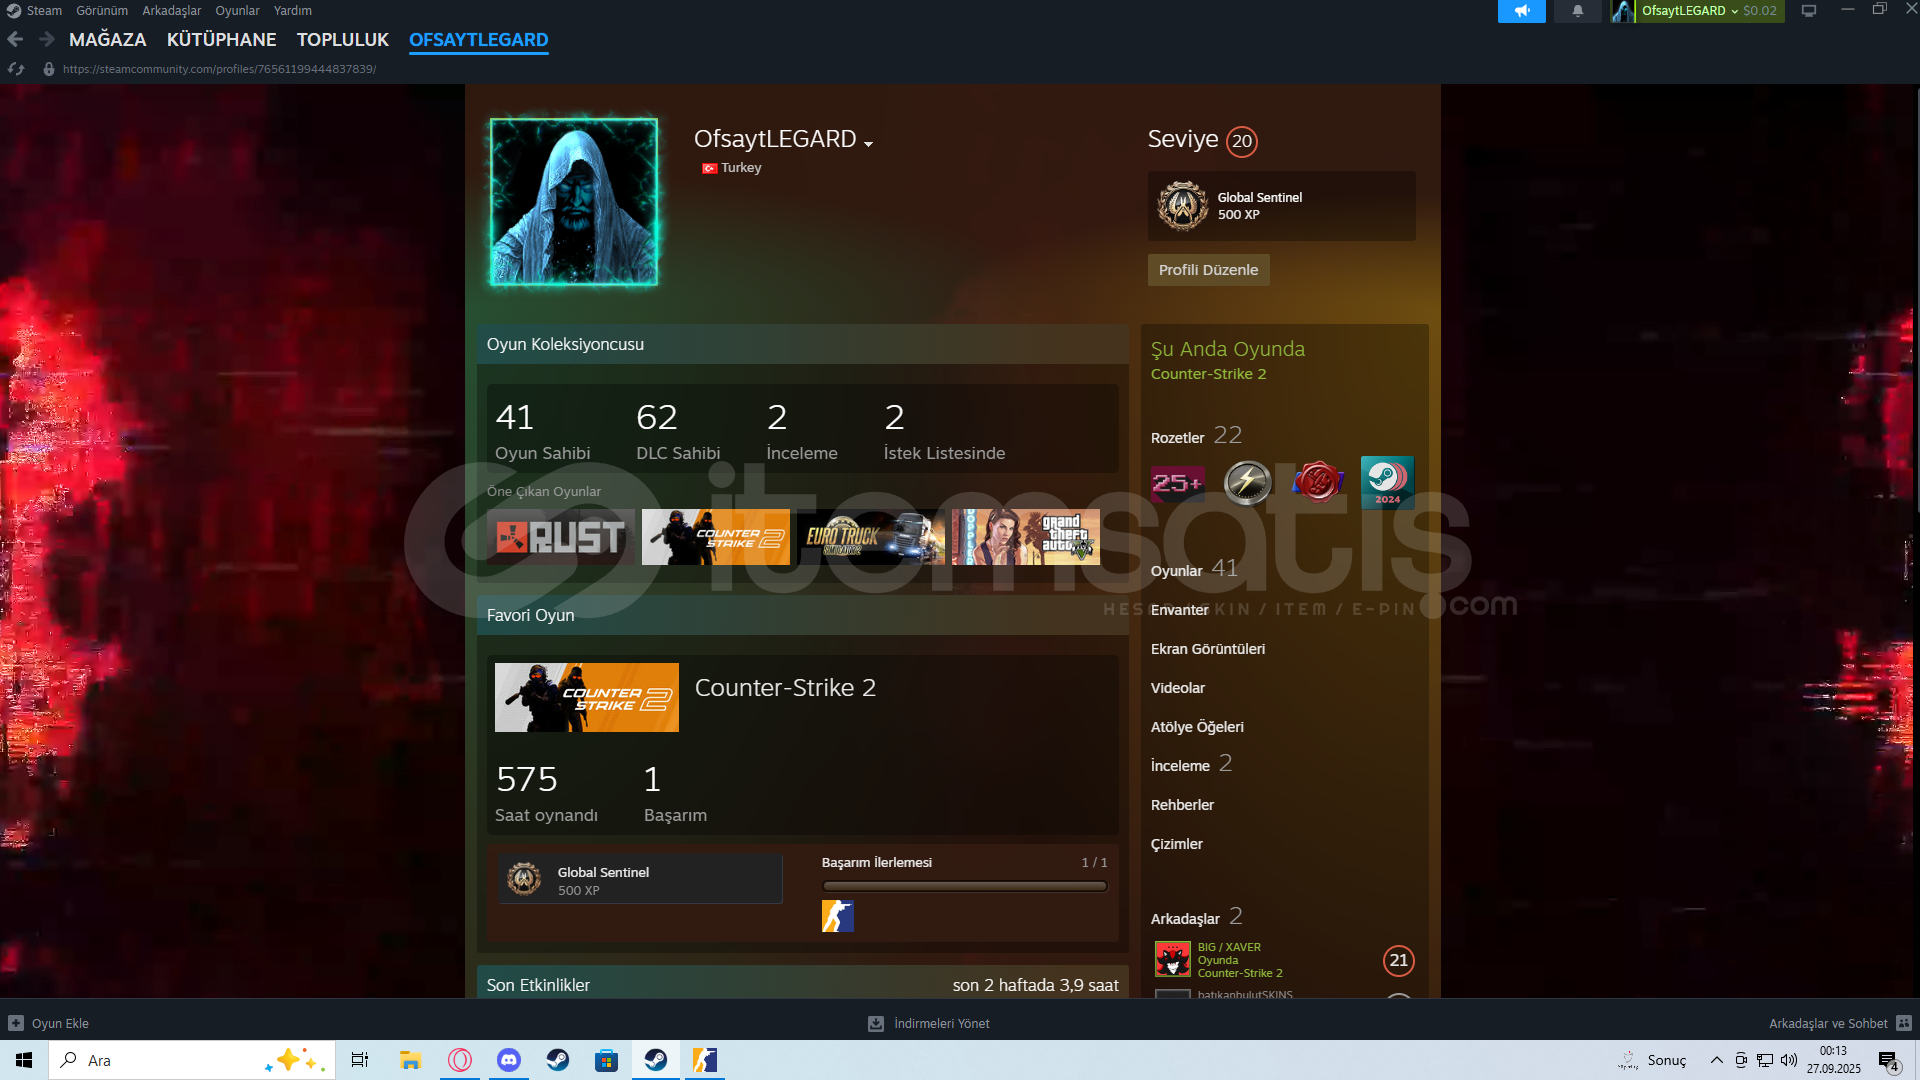Screen dimensions: 1920x1080
Task: Open the Arkadaşlar 2 link
Action: tap(1196, 917)
